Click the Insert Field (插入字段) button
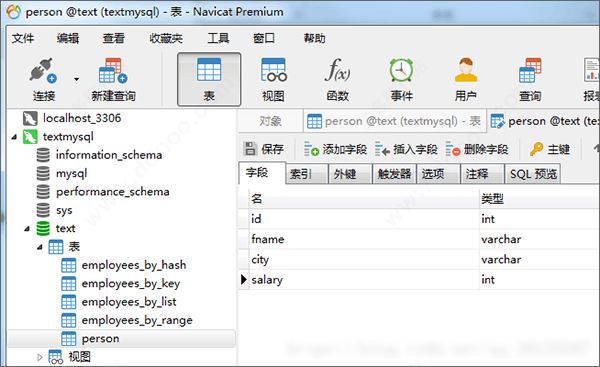 (x=406, y=149)
